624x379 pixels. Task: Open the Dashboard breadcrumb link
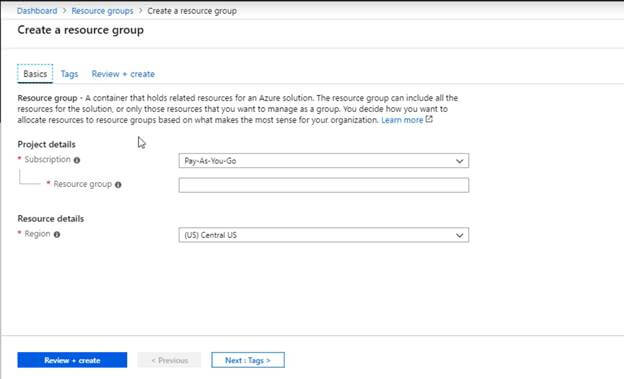(37, 11)
